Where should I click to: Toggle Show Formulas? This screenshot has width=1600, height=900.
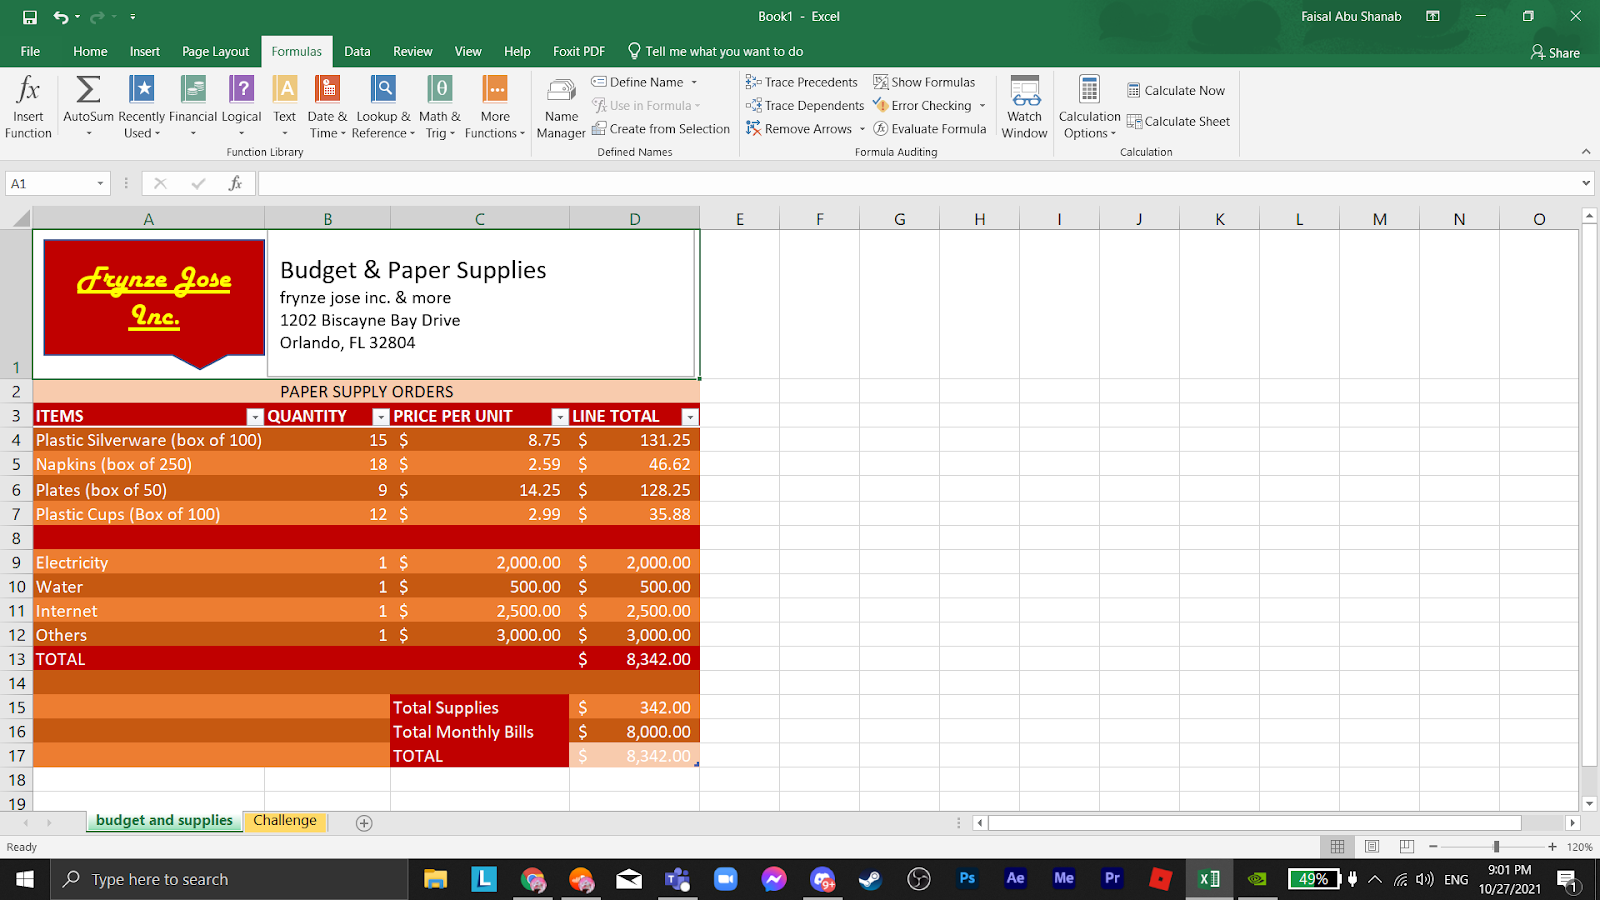pos(924,82)
